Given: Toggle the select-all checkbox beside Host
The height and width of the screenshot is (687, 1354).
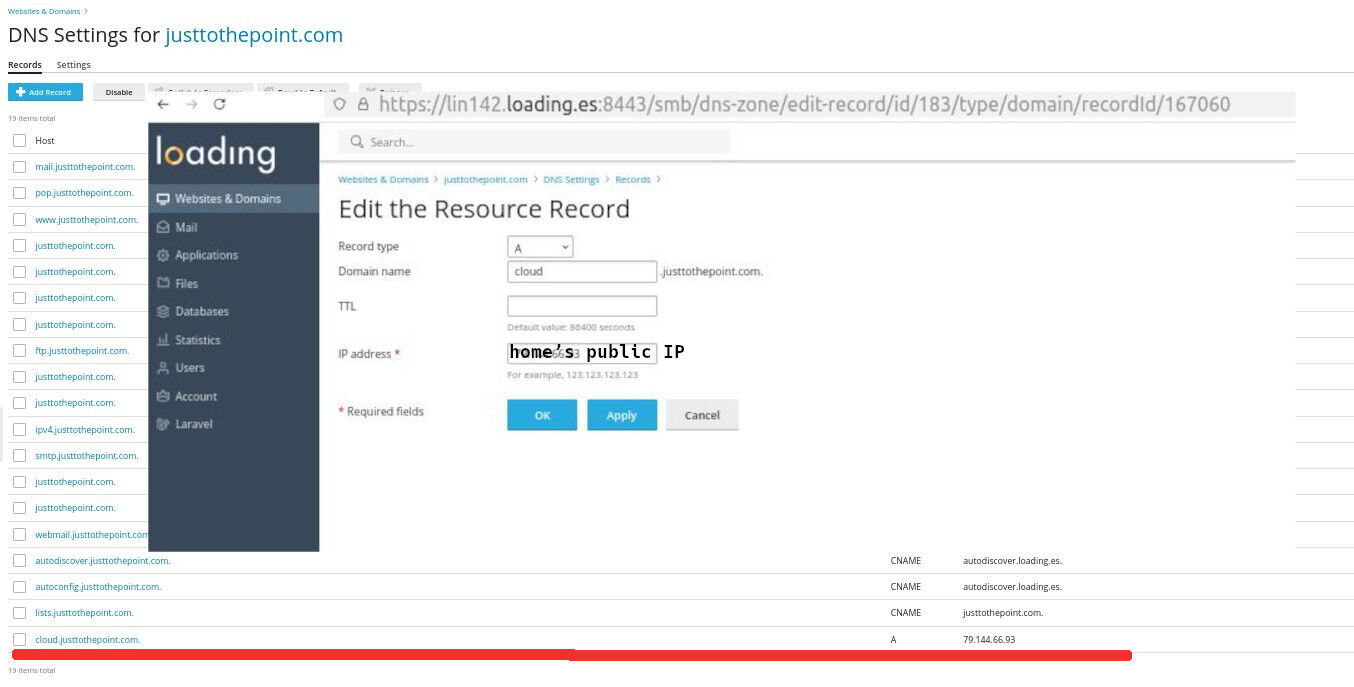Looking at the screenshot, I should (19, 141).
